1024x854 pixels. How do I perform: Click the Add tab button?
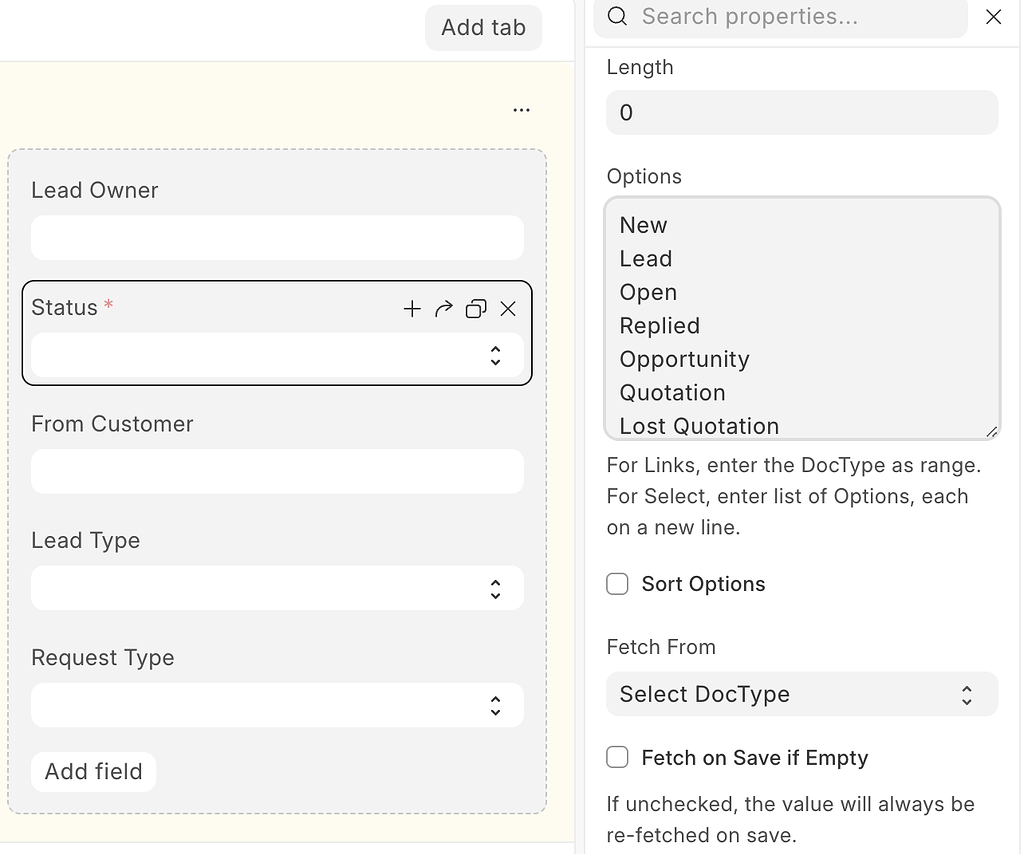483,27
